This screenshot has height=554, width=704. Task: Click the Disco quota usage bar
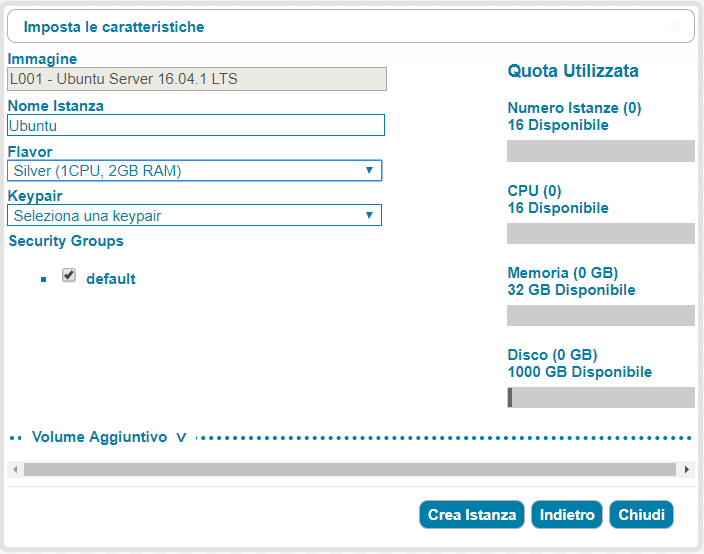601,397
